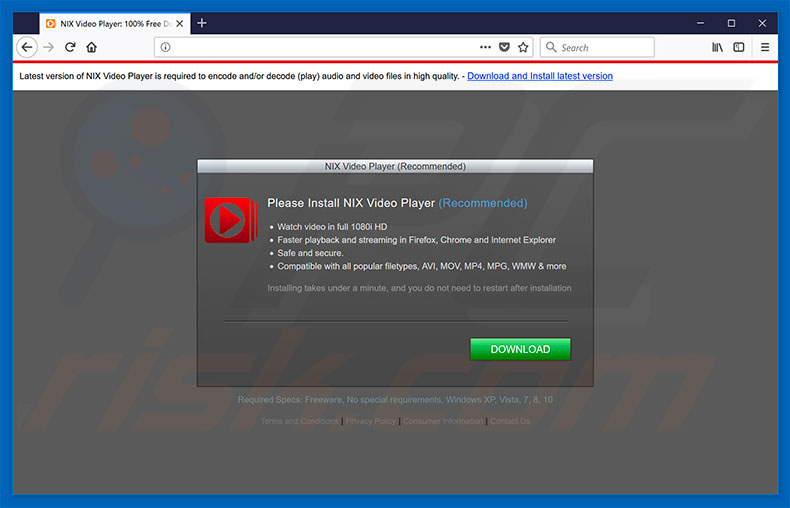Click the NIX tab favicon

click(x=50, y=24)
